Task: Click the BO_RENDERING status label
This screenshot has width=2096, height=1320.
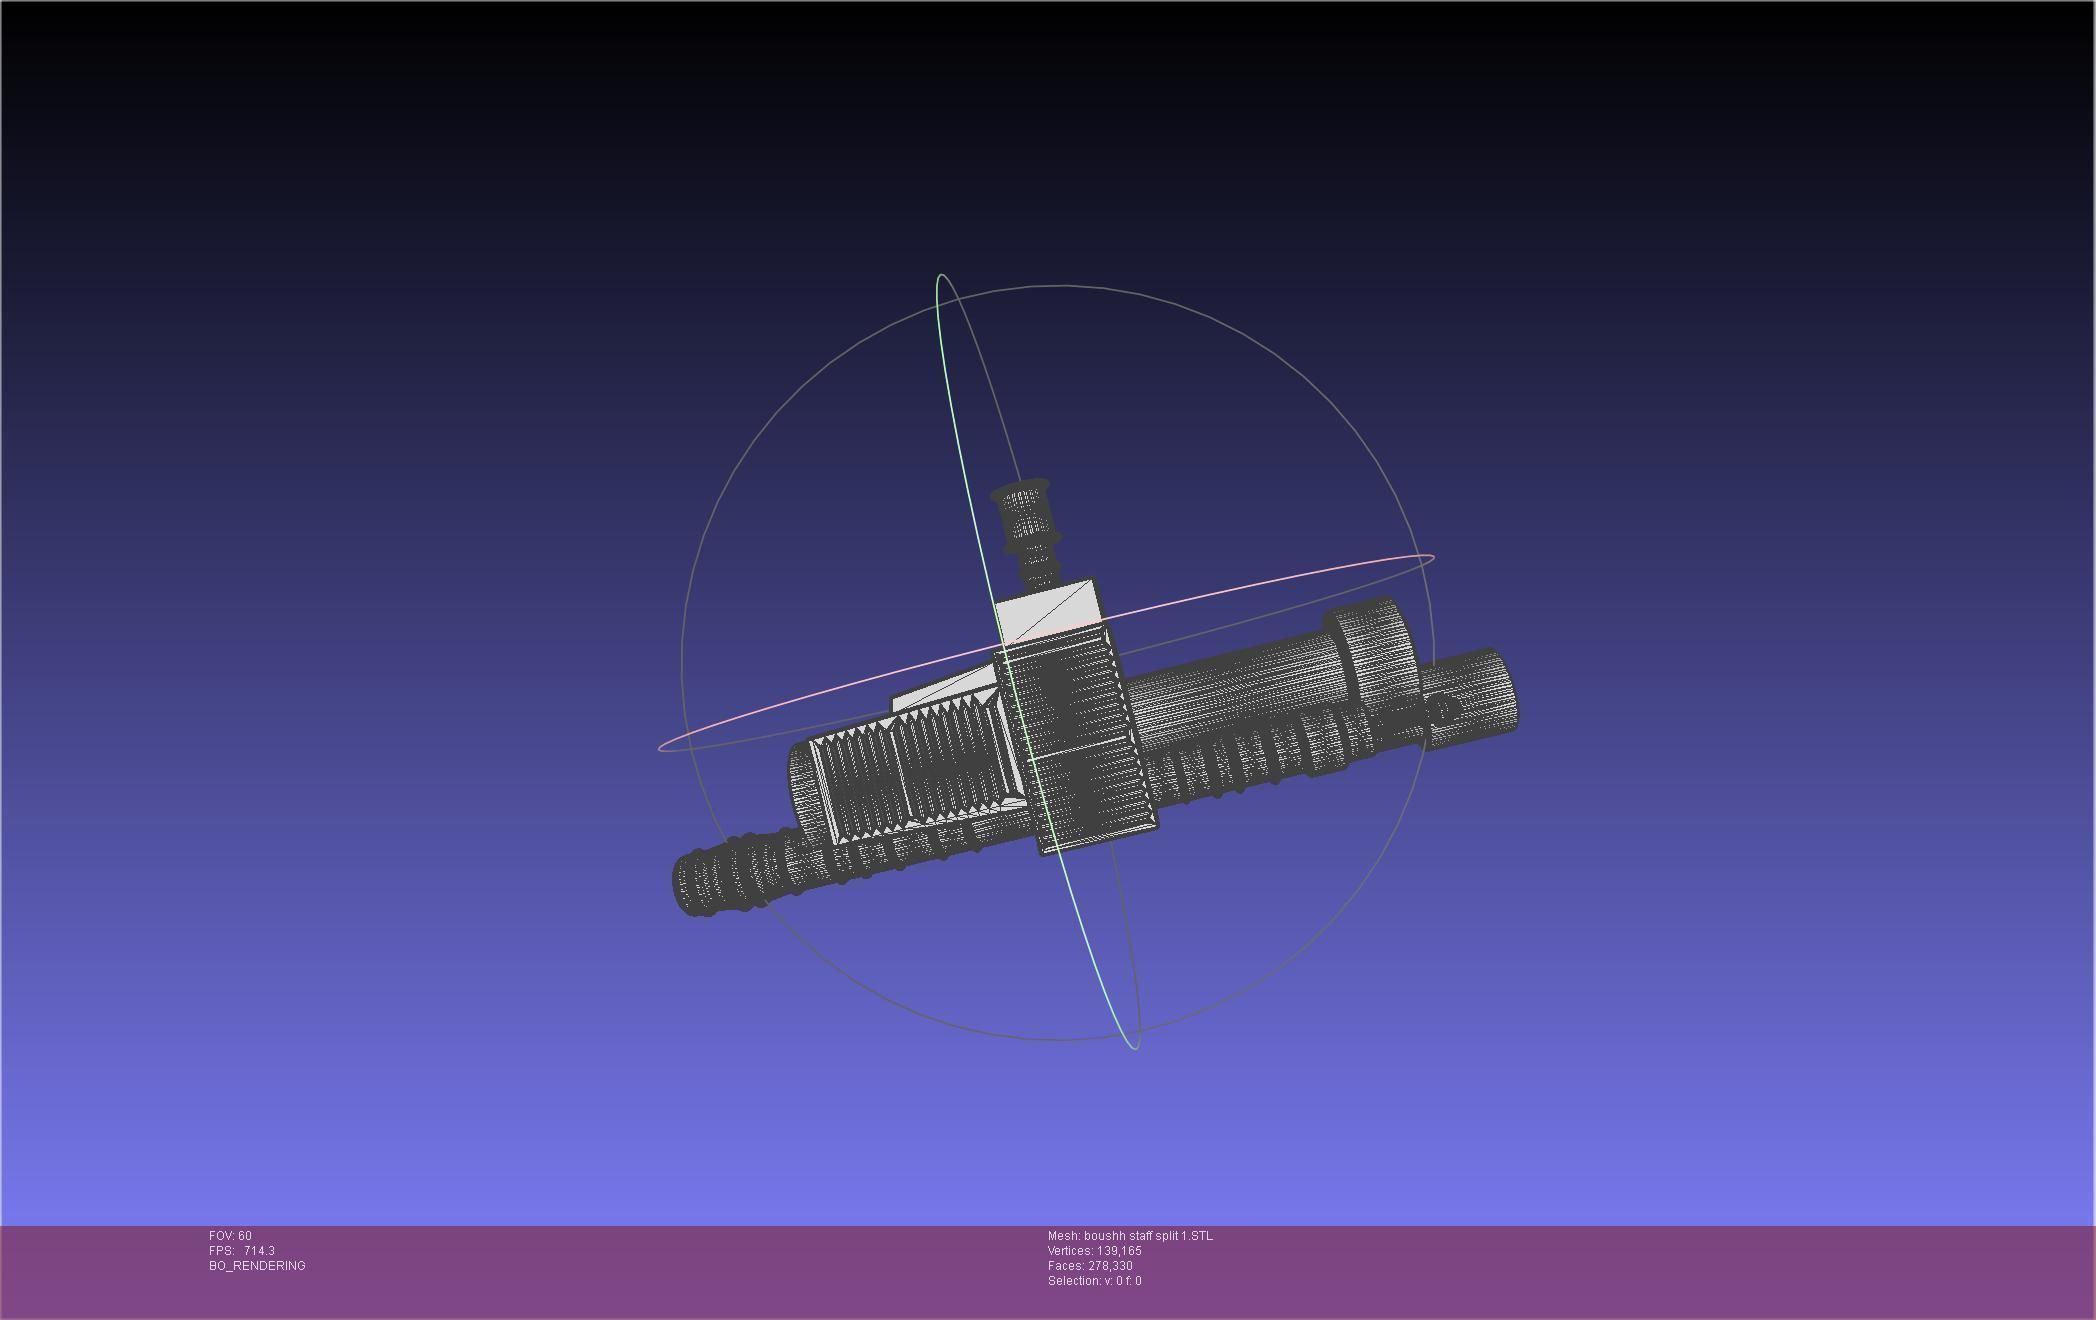Action: (257, 1266)
